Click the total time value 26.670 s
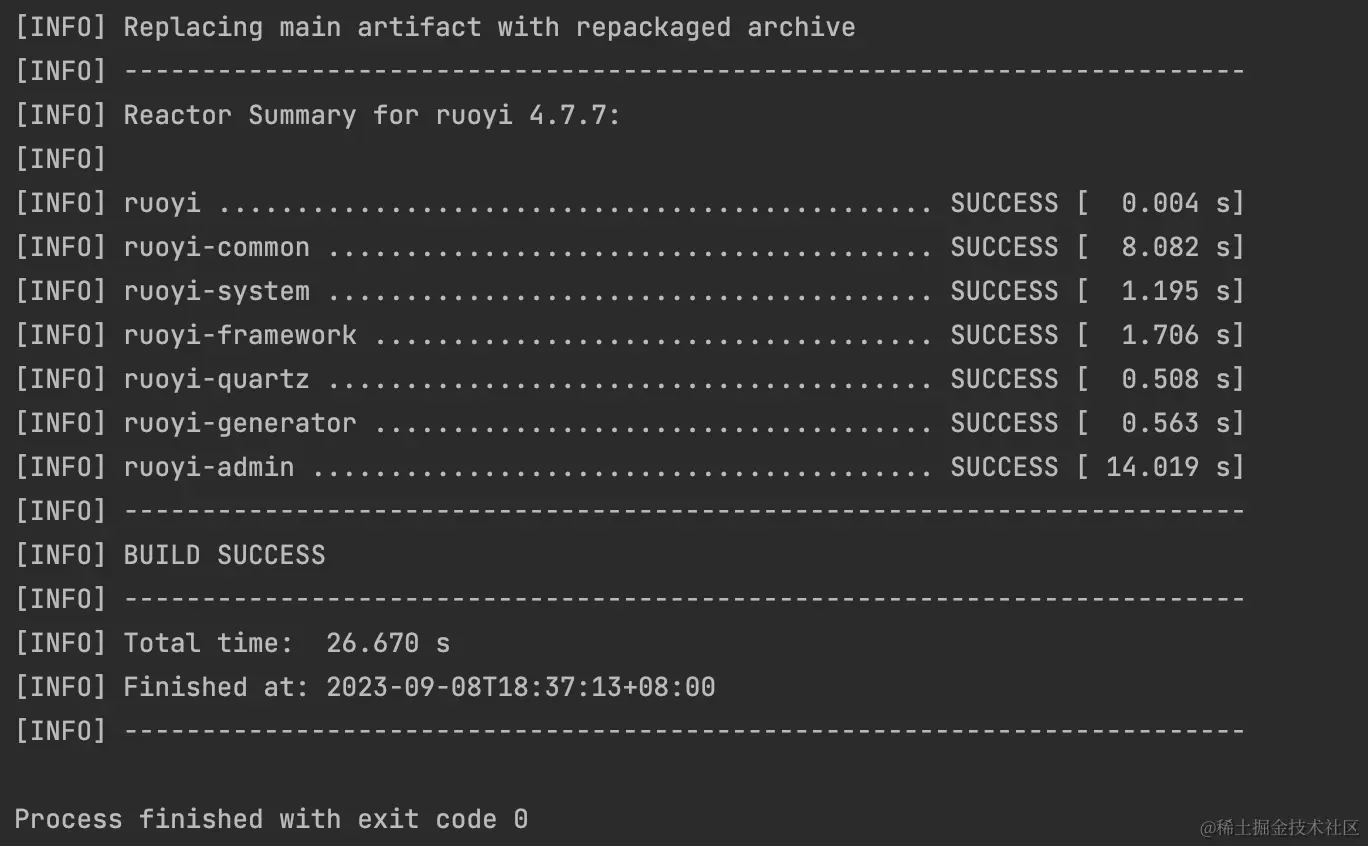The height and width of the screenshot is (846, 1368). click(x=387, y=643)
